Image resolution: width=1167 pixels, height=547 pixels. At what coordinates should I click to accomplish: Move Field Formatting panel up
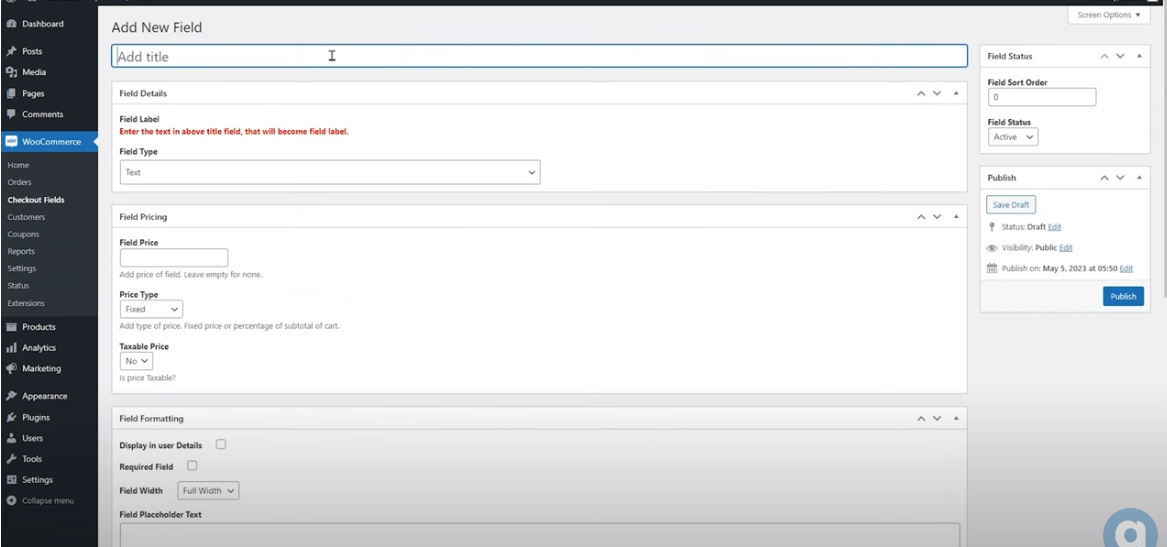[921, 419]
